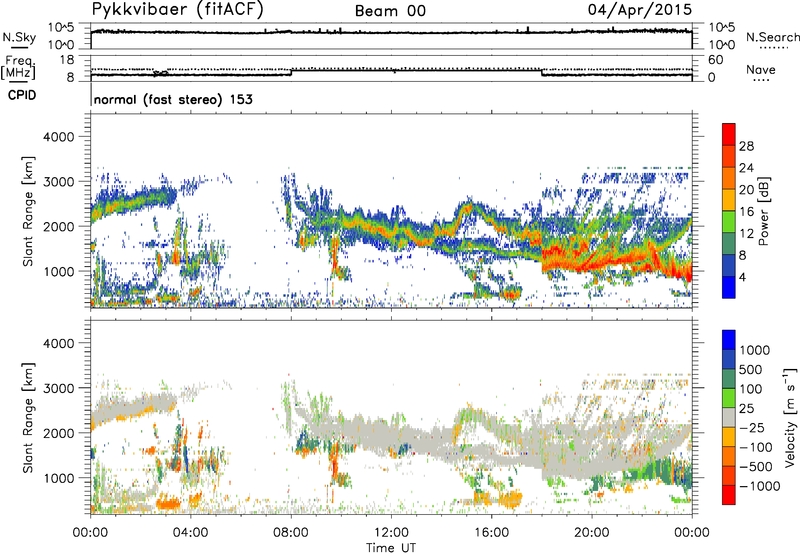Click the 'Freq. [MHz]' axis label

pos(18,67)
